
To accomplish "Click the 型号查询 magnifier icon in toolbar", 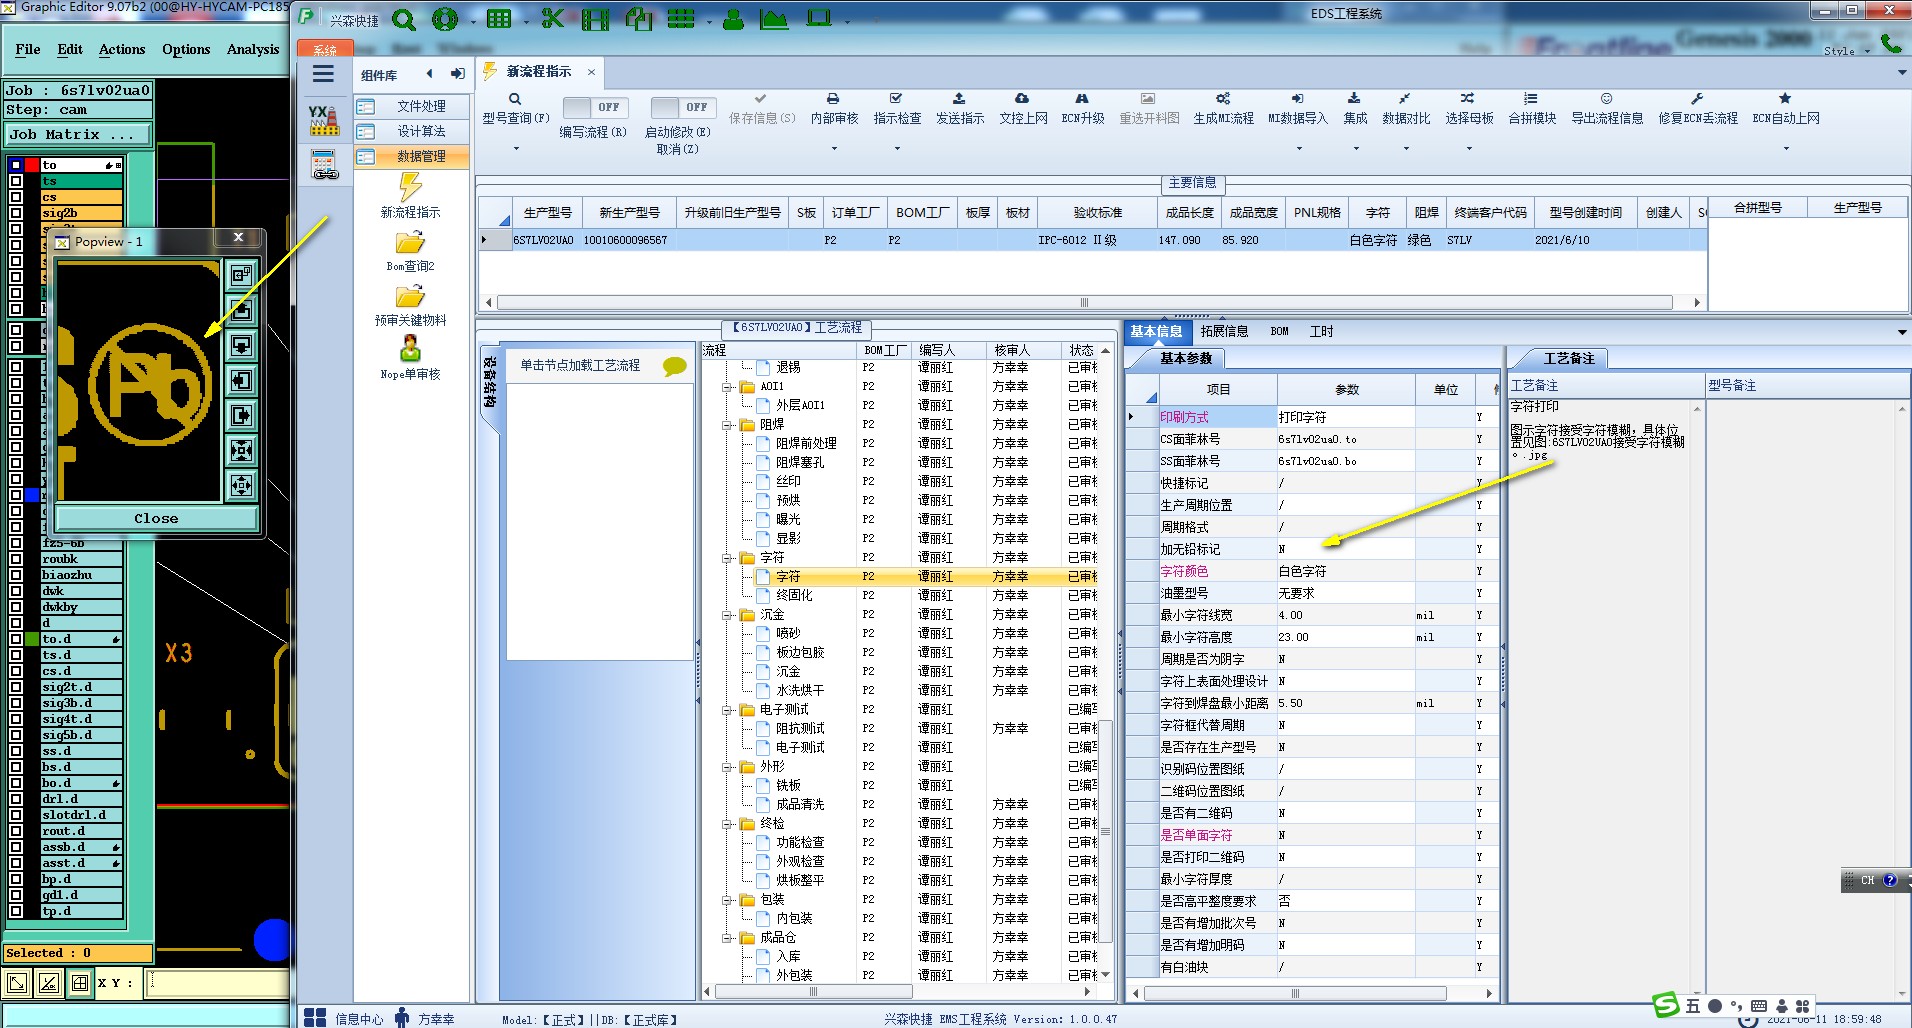I will point(515,99).
